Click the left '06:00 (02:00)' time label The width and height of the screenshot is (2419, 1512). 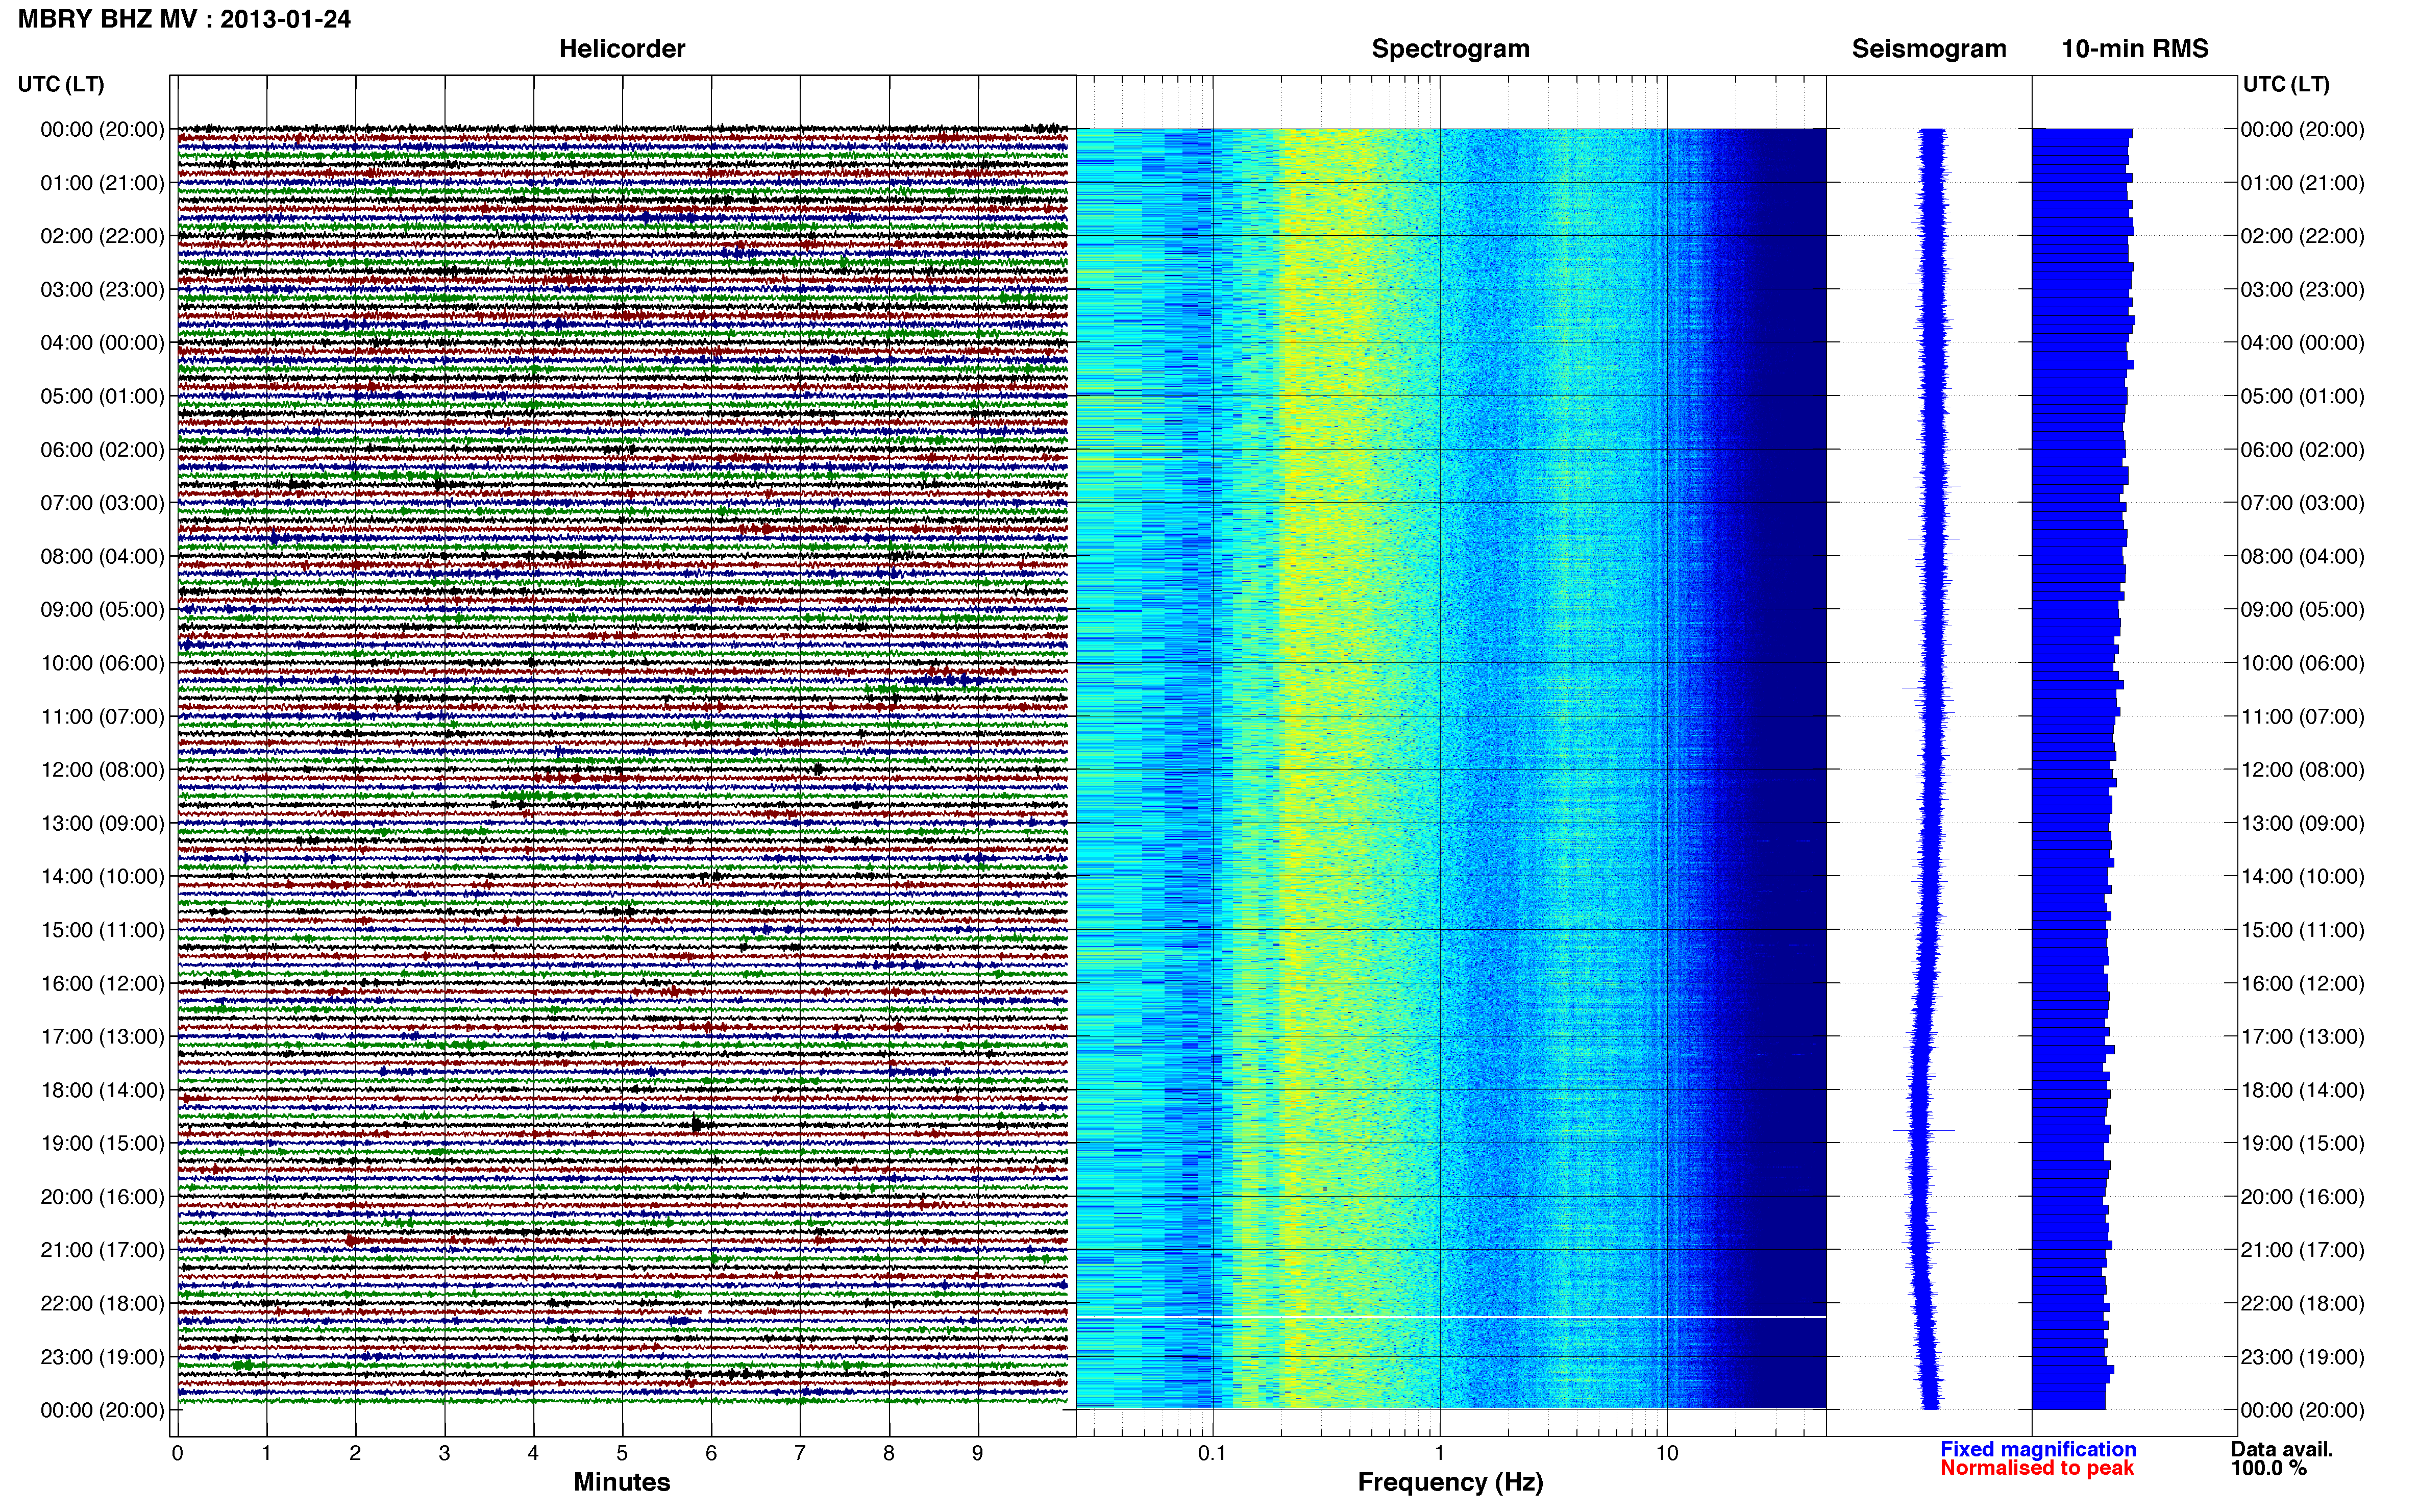pos(102,450)
